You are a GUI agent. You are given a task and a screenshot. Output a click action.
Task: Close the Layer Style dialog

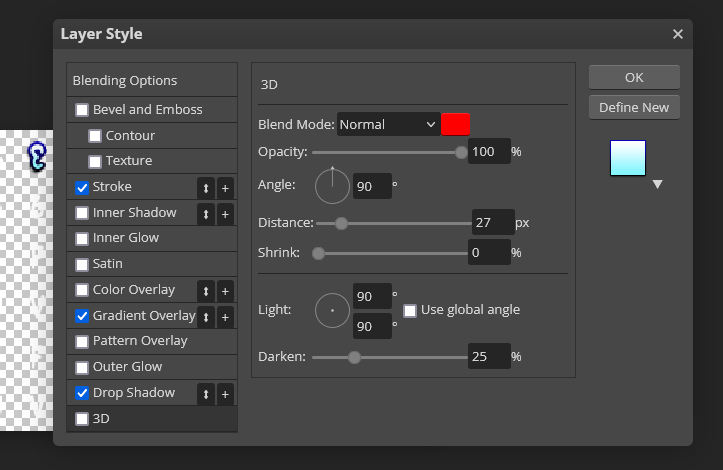pyautogui.click(x=678, y=34)
